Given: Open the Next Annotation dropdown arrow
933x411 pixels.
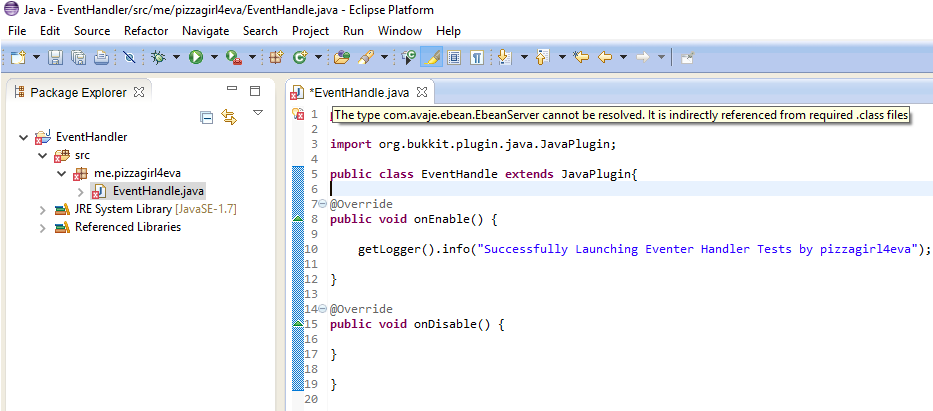Looking at the screenshot, I should (x=524, y=58).
